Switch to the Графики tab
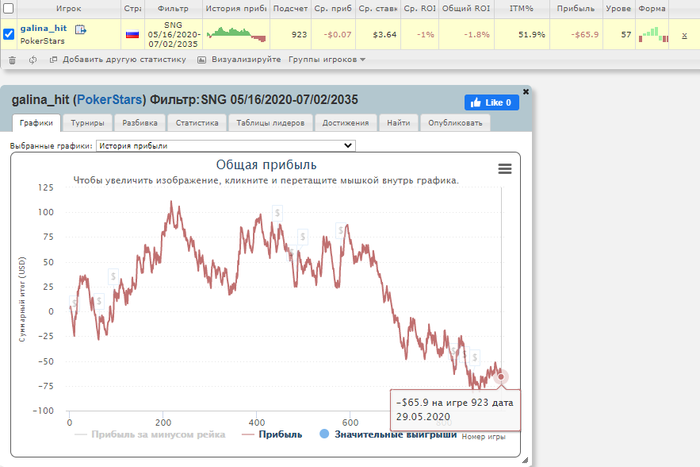This screenshot has width=700, height=467. point(36,123)
